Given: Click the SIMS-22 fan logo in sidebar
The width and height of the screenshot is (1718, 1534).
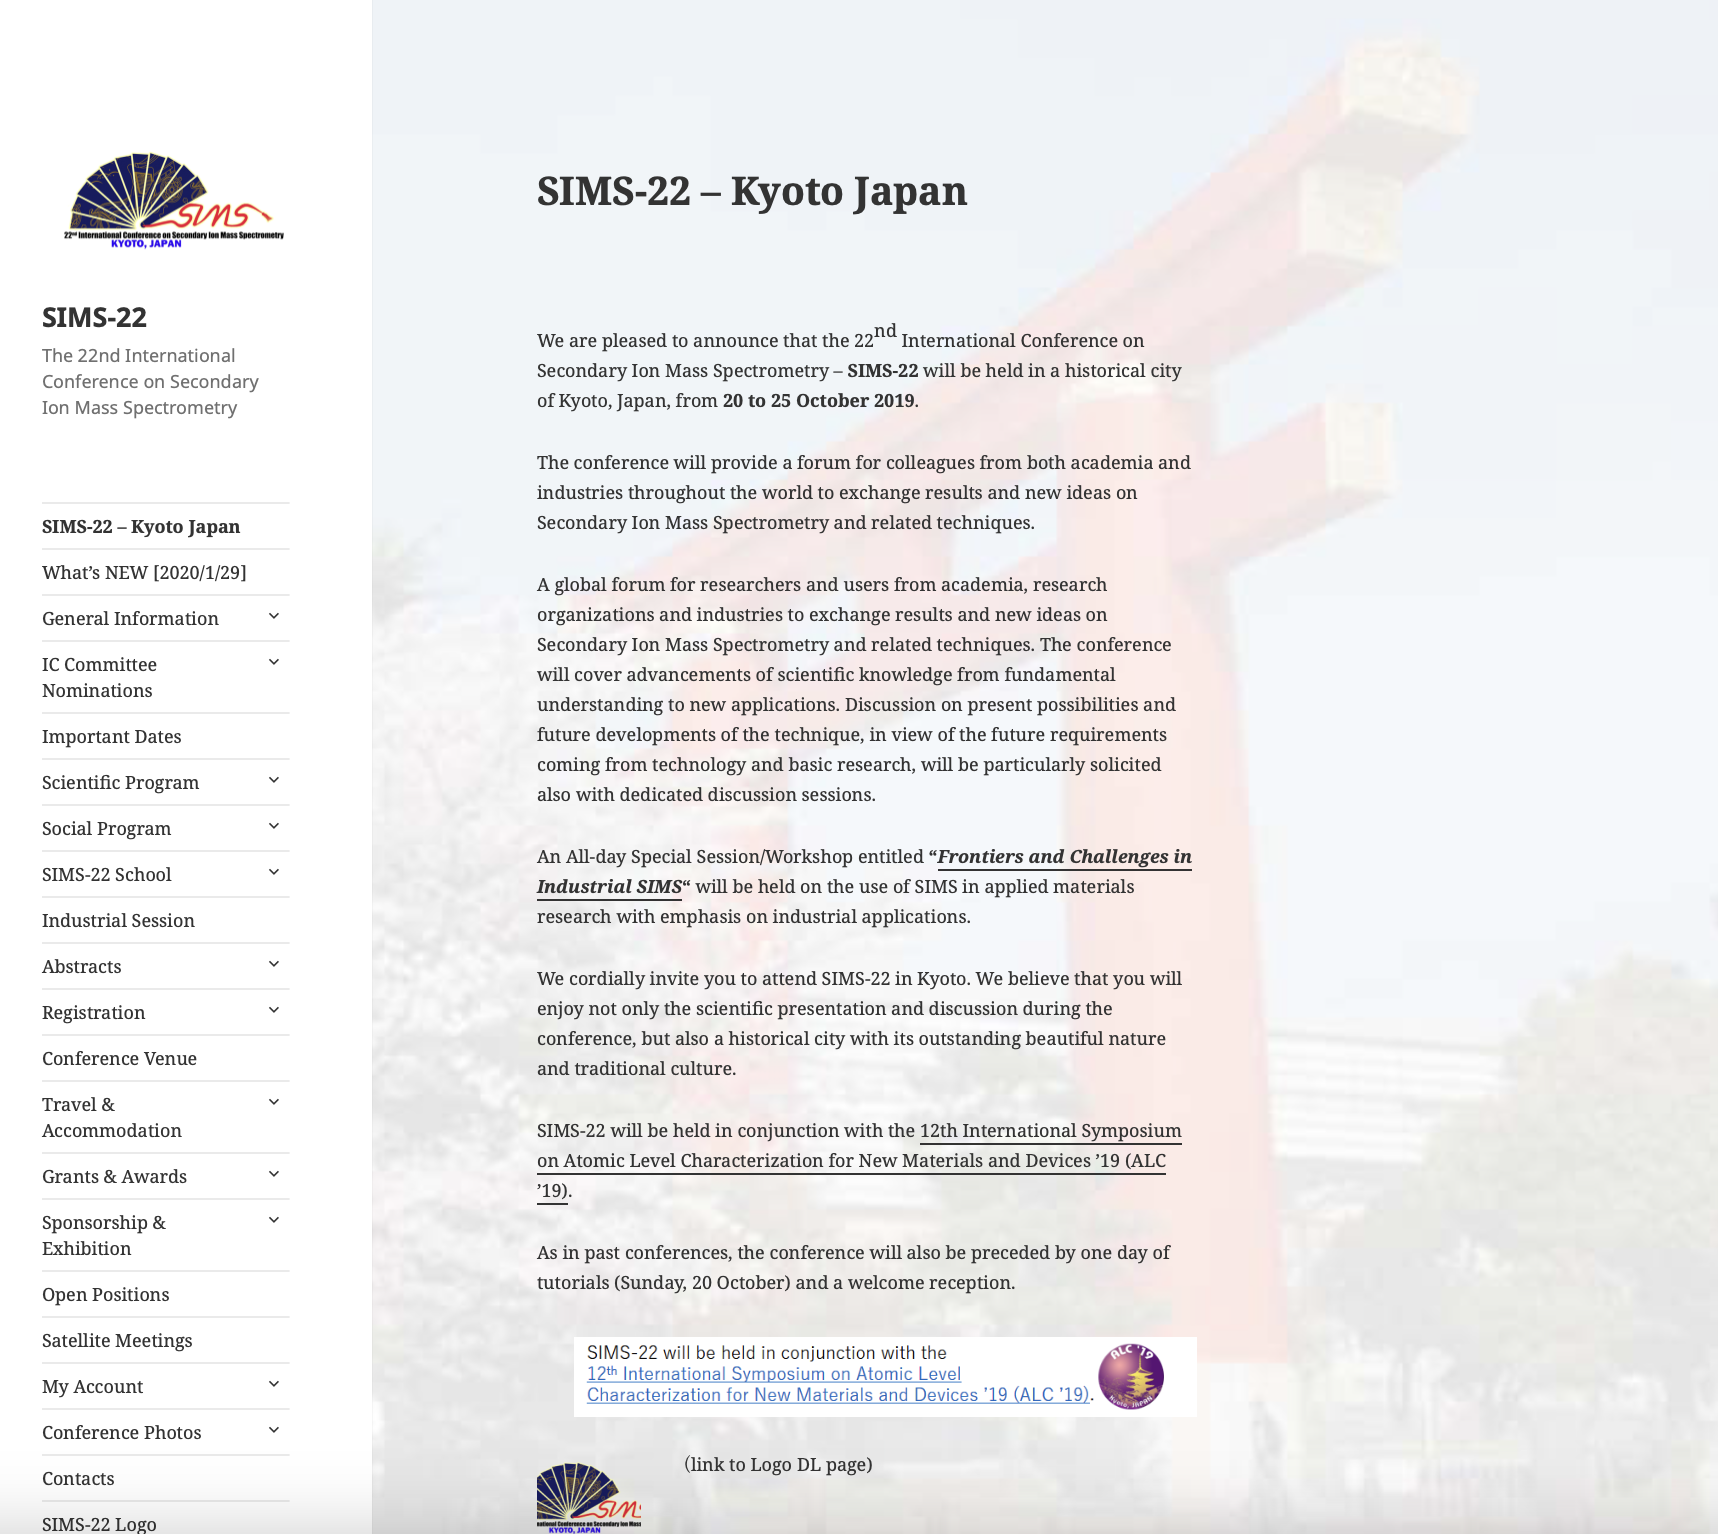Looking at the screenshot, I should click(175, 200).
